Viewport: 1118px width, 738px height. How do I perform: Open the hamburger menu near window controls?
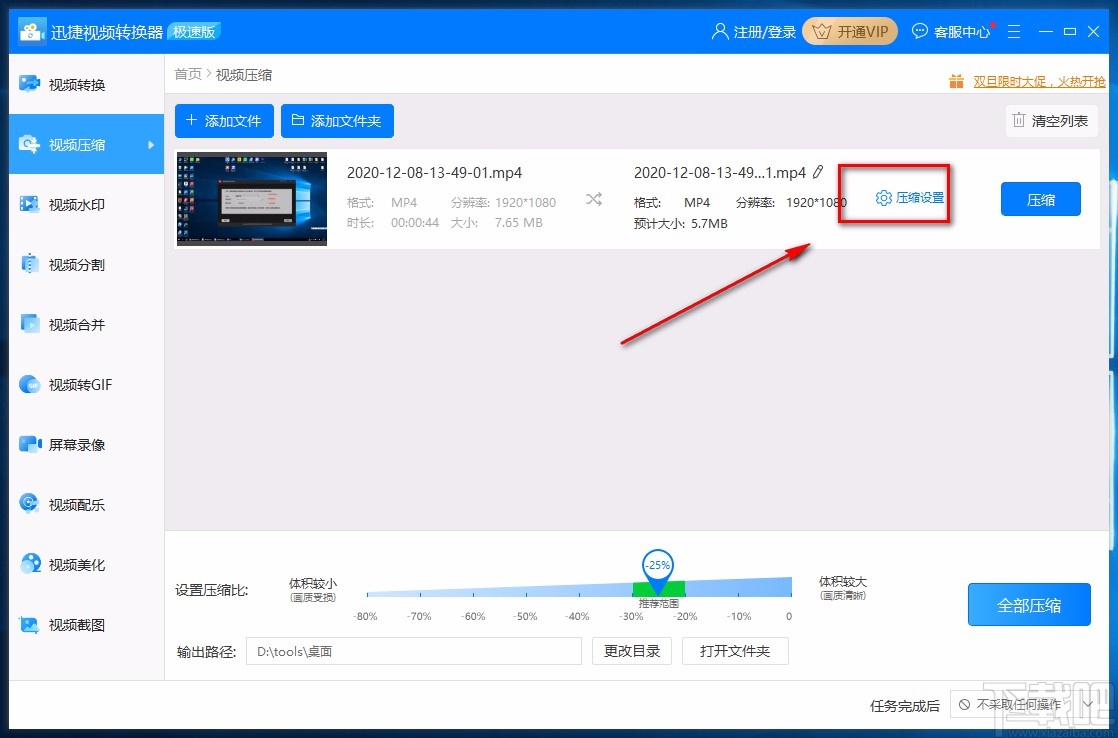tap(1014, 31)
